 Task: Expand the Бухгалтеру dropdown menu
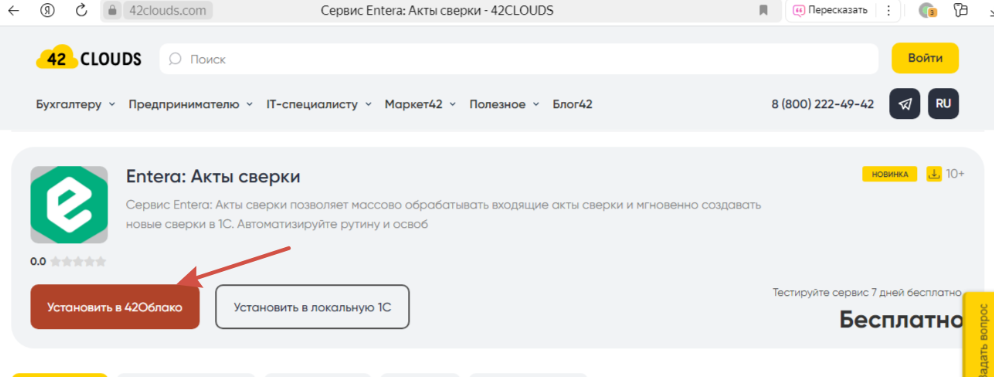tap(75, 105)
